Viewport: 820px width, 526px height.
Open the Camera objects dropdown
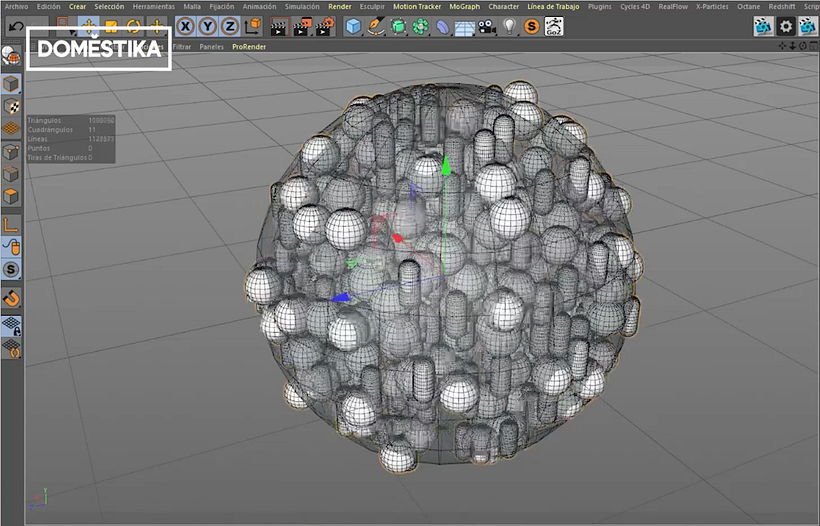[x=487, y=26]
